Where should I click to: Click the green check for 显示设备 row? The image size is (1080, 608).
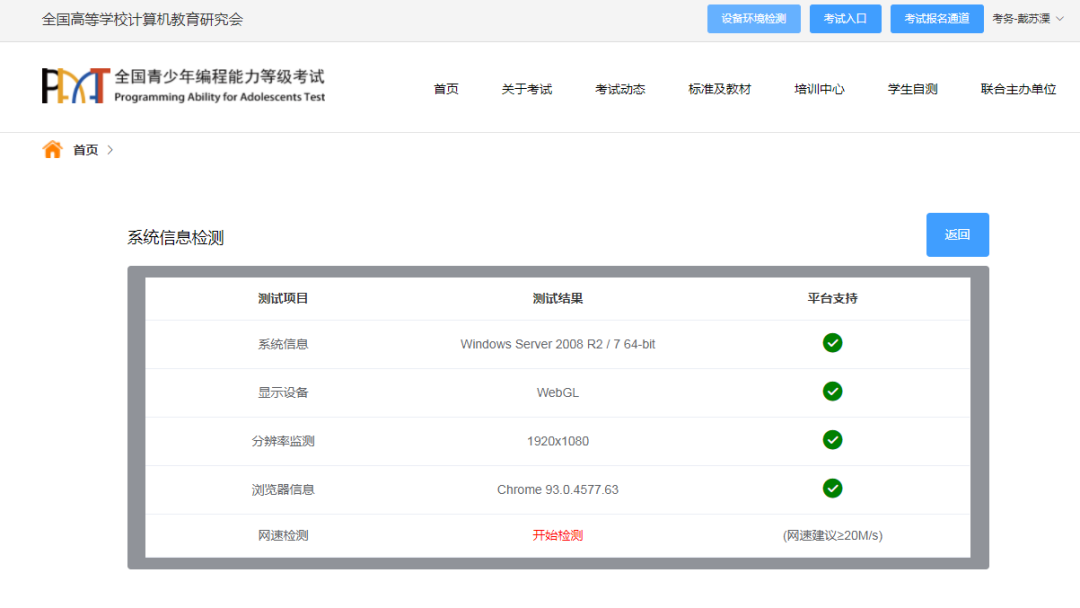coord(832,391)
